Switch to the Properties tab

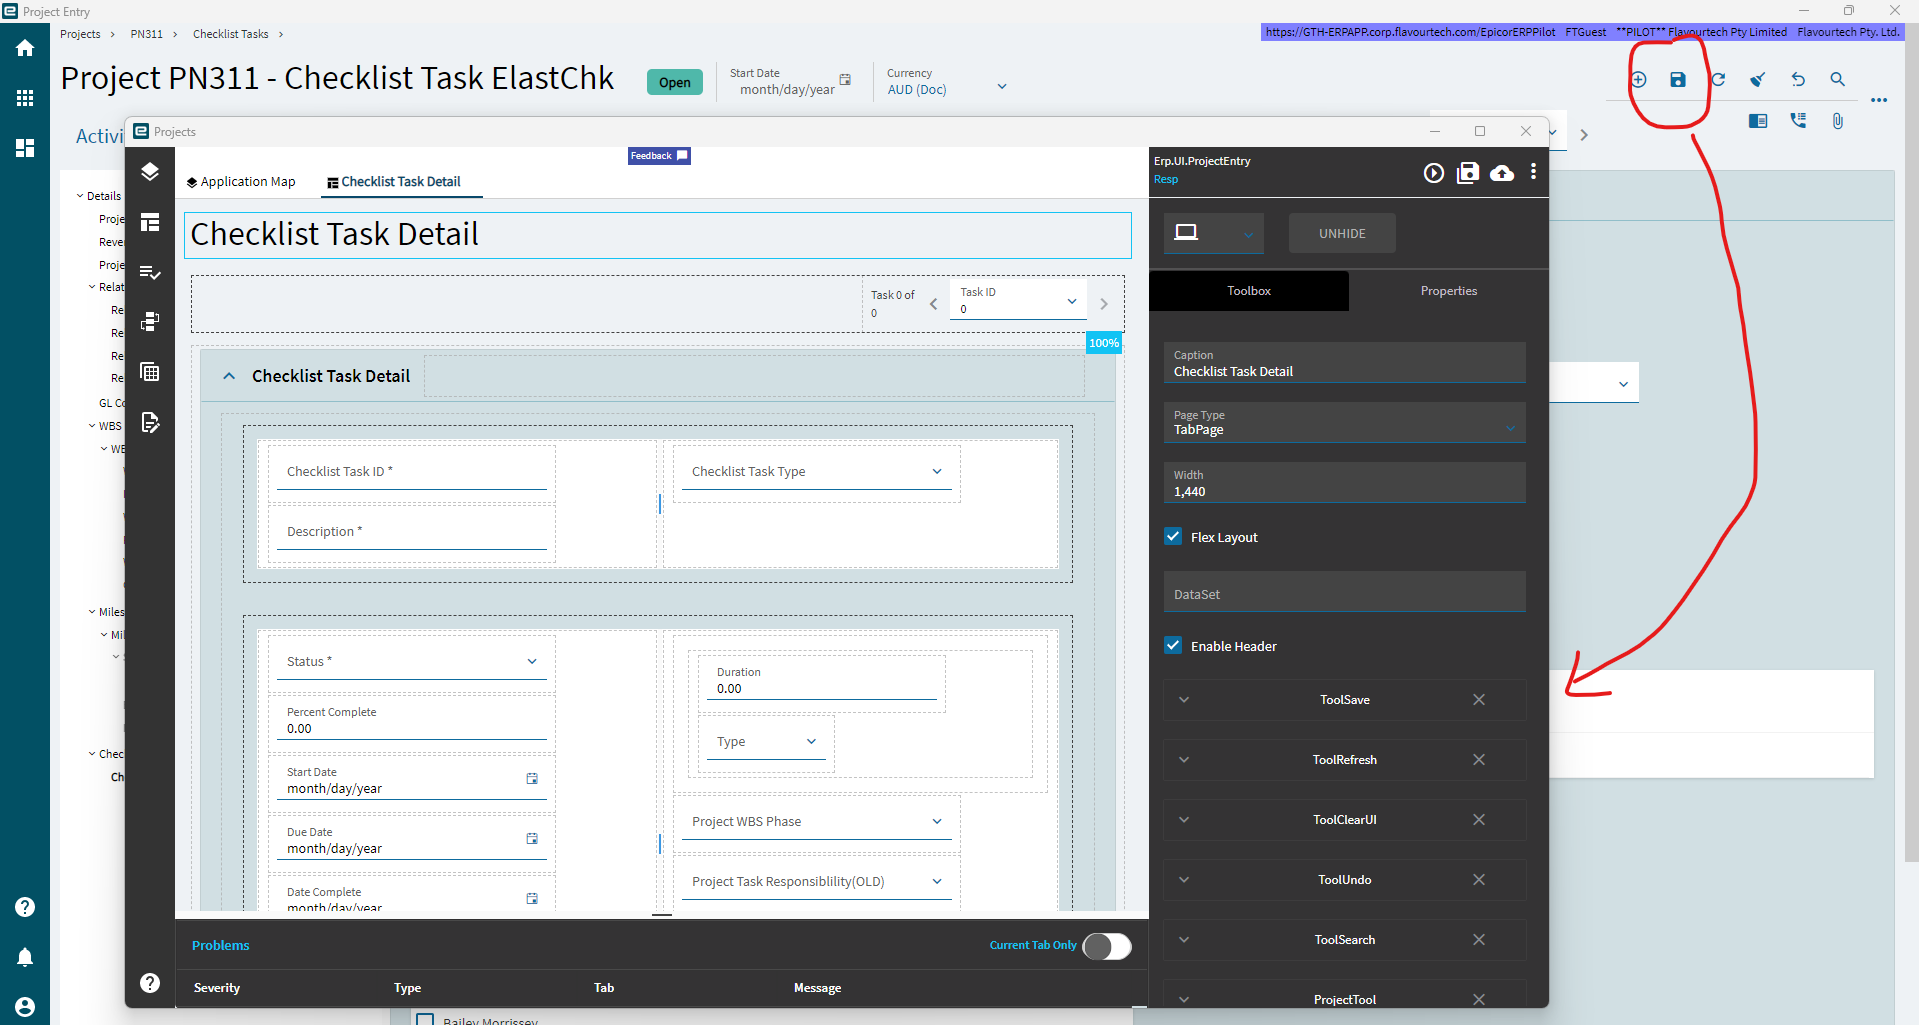[x=1449, y=291]
